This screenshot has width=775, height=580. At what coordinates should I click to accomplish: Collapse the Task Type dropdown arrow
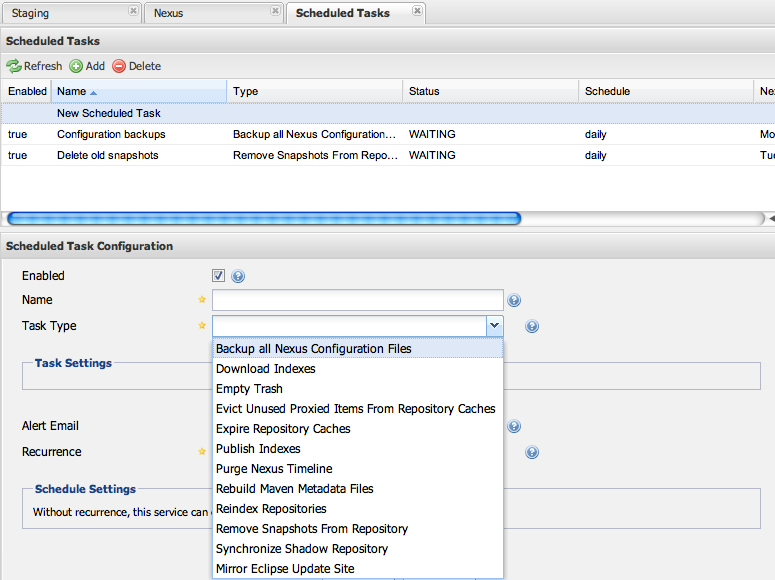point(494,326)
